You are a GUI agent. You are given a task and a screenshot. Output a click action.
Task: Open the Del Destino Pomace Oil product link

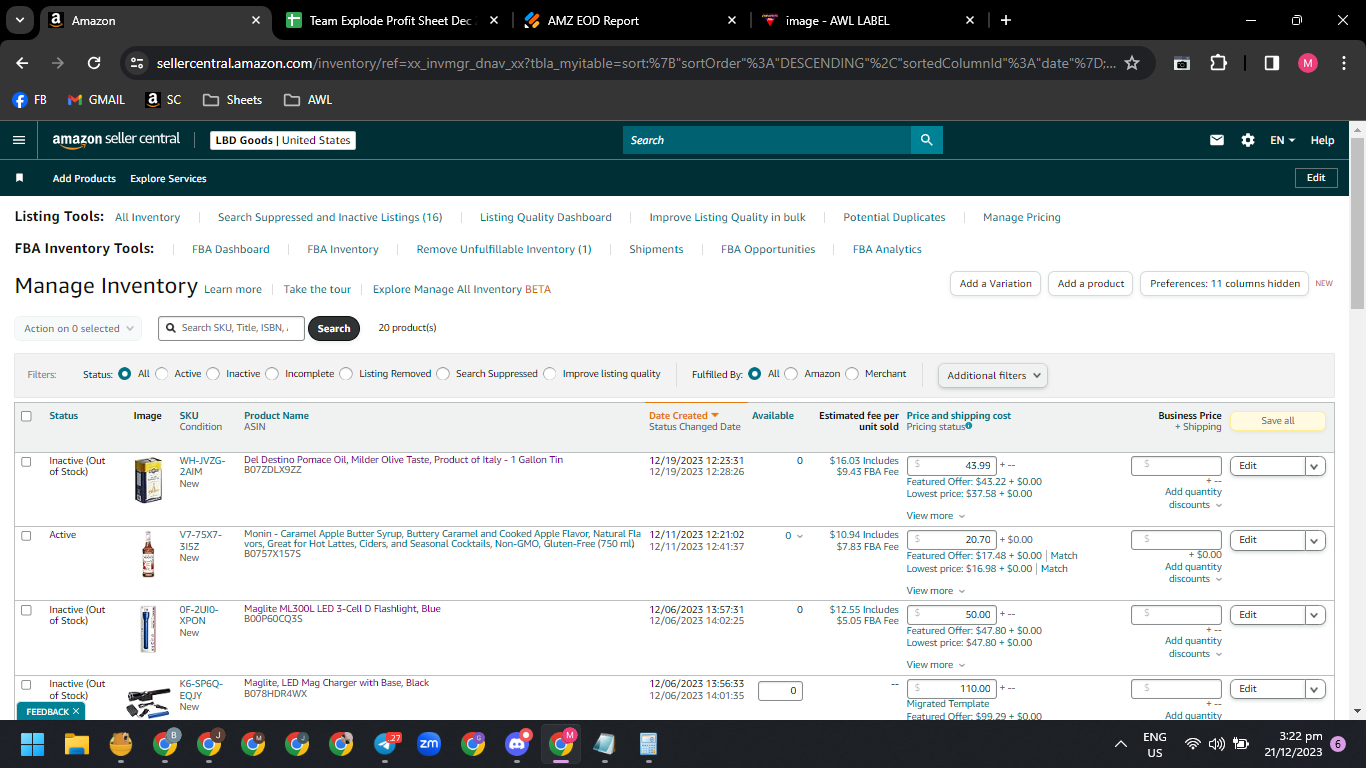(x=403, y=460)
